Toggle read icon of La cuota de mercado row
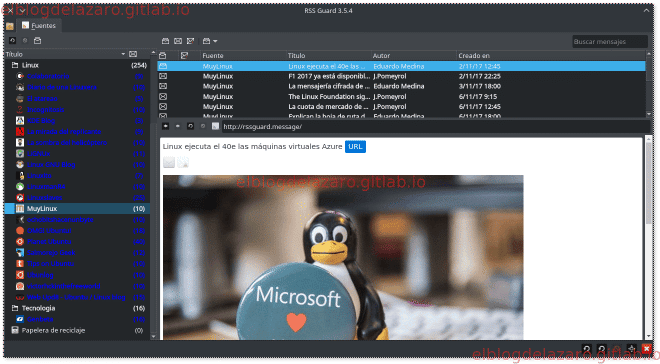 click(163, 106)
